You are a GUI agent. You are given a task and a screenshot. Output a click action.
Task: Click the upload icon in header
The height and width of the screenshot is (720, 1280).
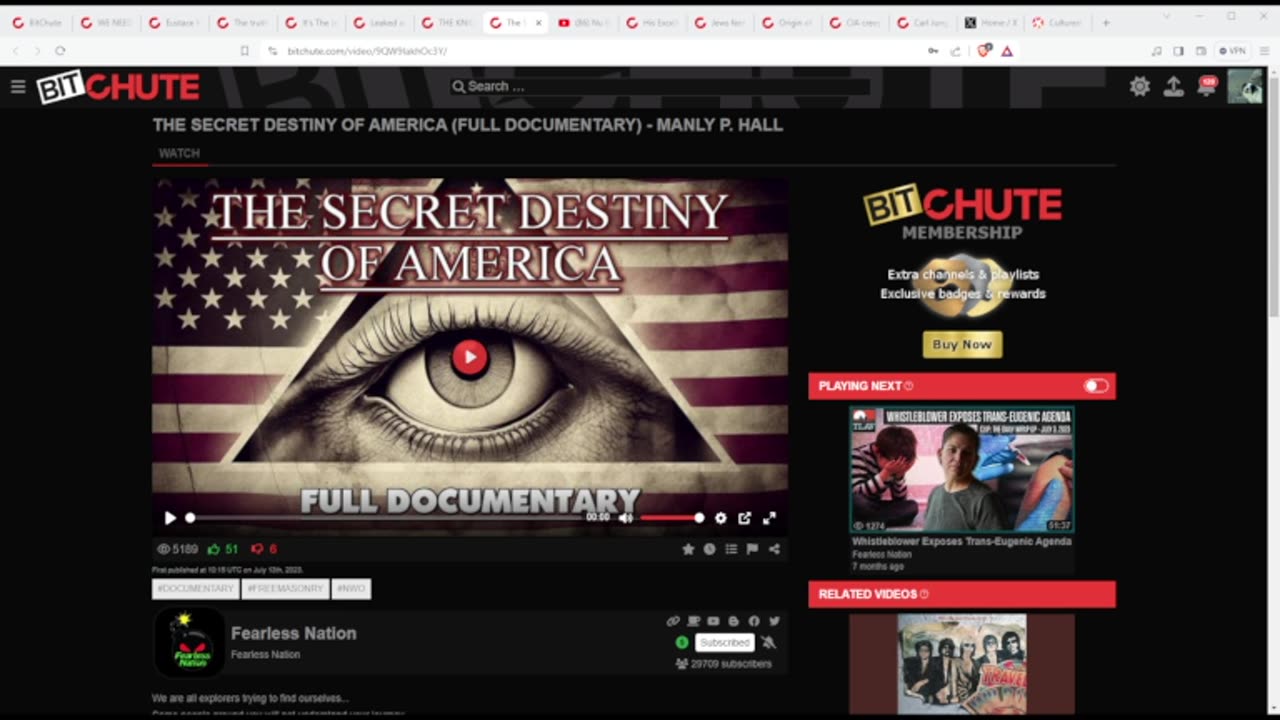tap(1174, 87)
